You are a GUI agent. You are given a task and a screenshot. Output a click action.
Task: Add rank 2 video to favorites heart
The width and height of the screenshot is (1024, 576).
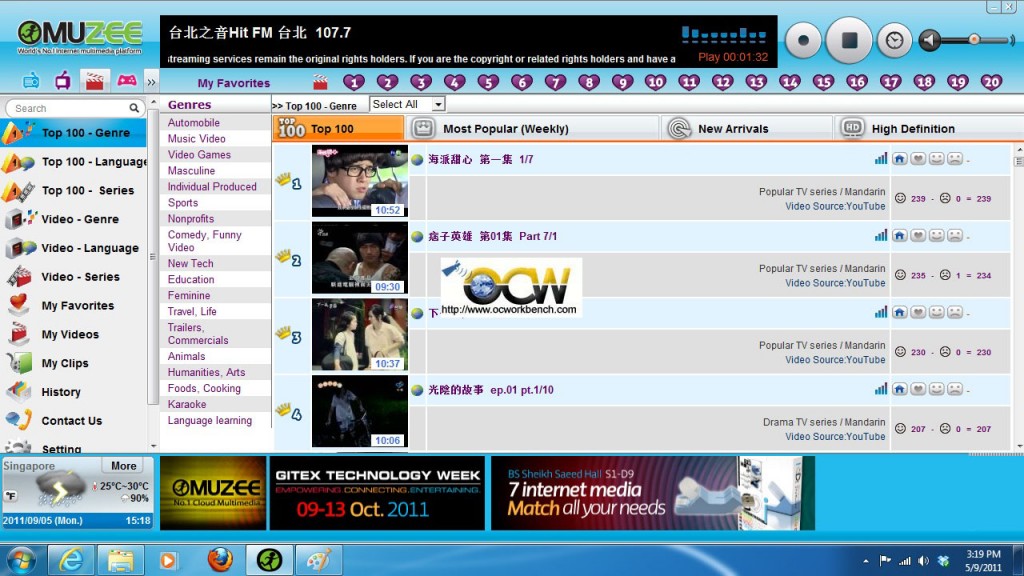click(x=918, y=236)
